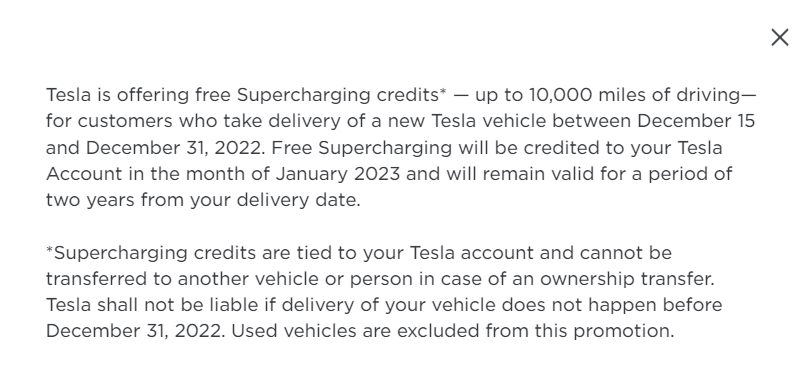Click 'December 31, 2022' preceding 'Free Supercharging'
The width and height of the screenshot is (811, 384).
[173, 148]
